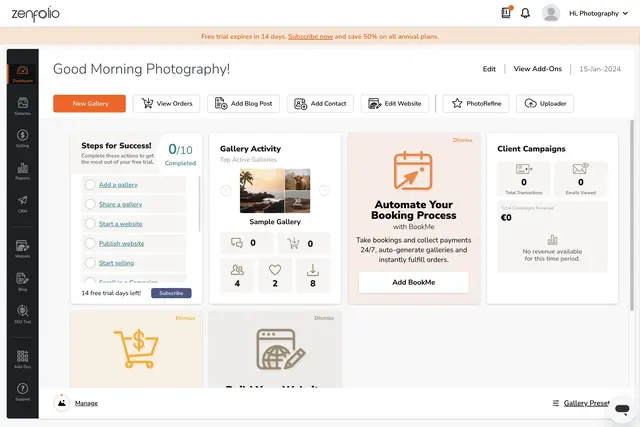Click the gallery comments count tile
Viewport: 640px width, 427px height.
247,243
